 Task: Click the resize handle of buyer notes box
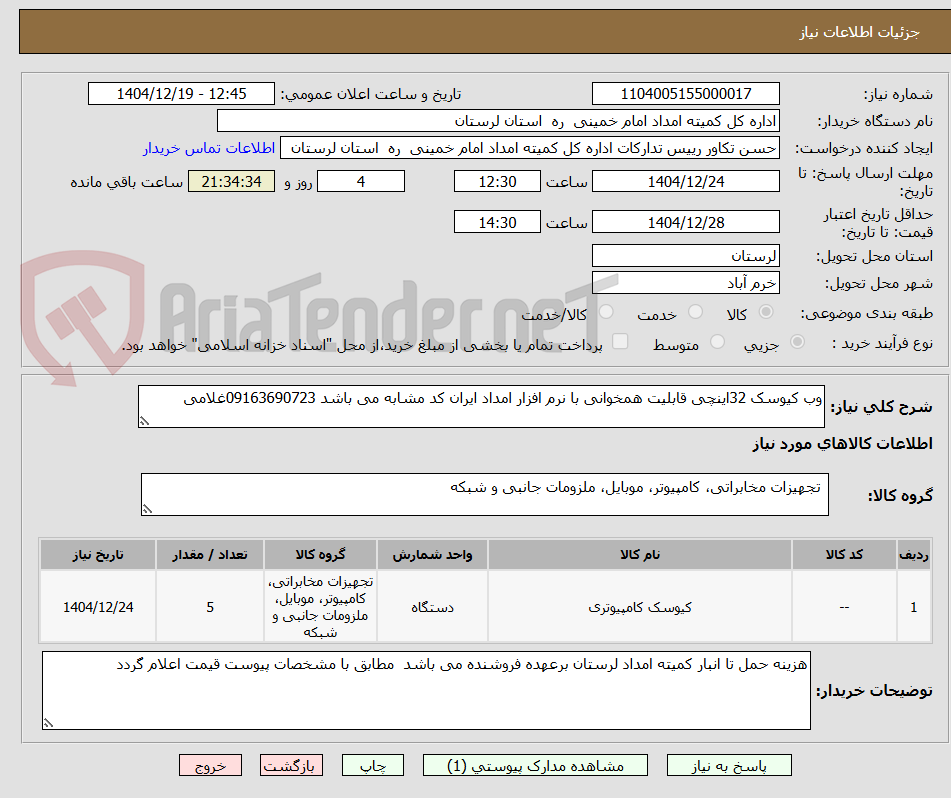[x=49, y=723]
